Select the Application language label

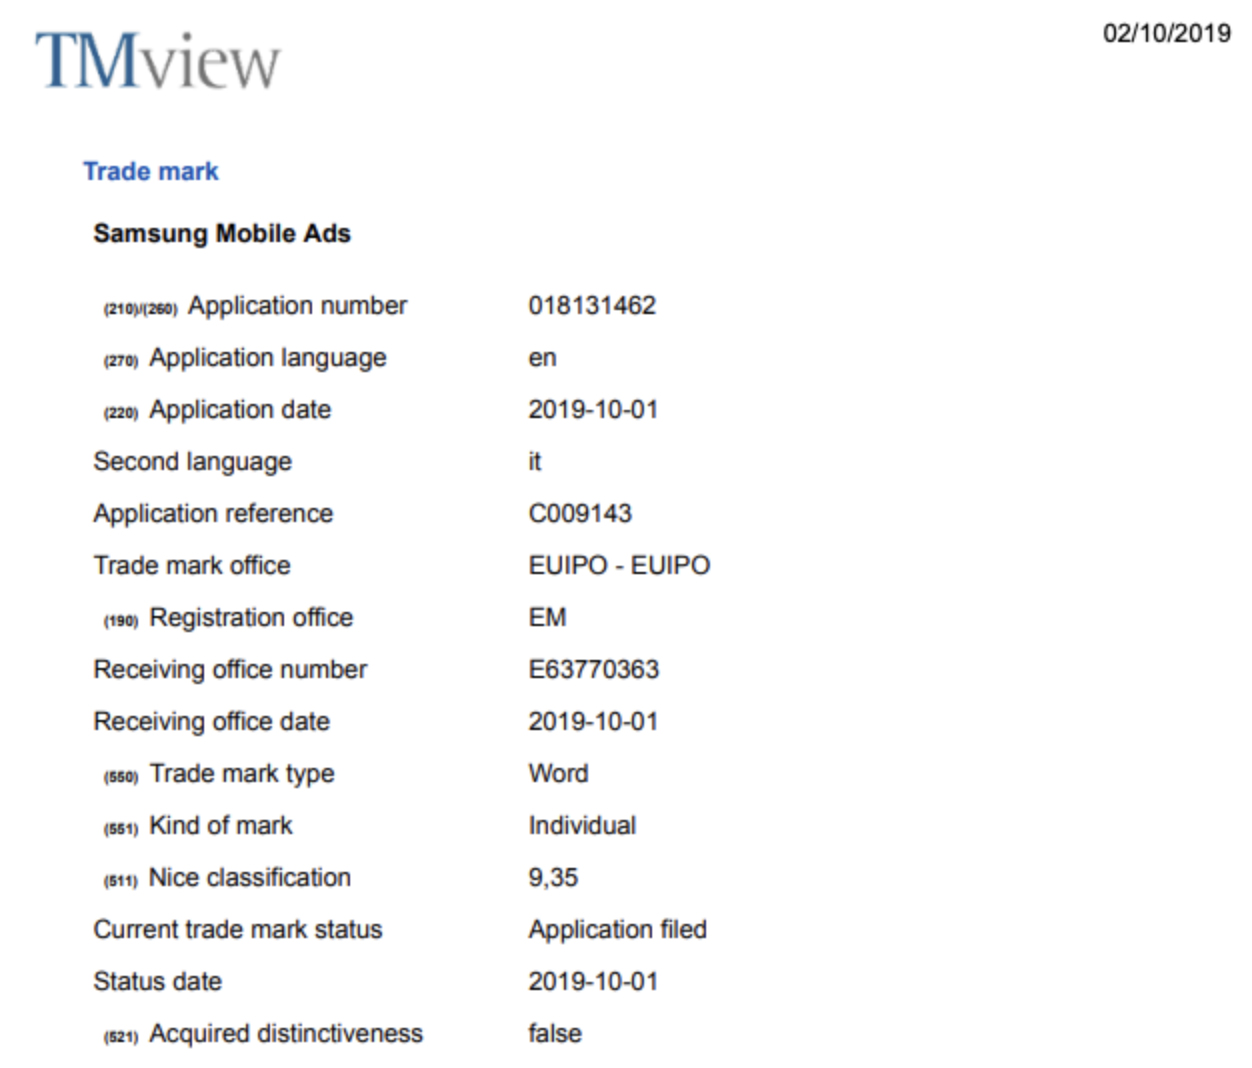[x=267, y=358]
